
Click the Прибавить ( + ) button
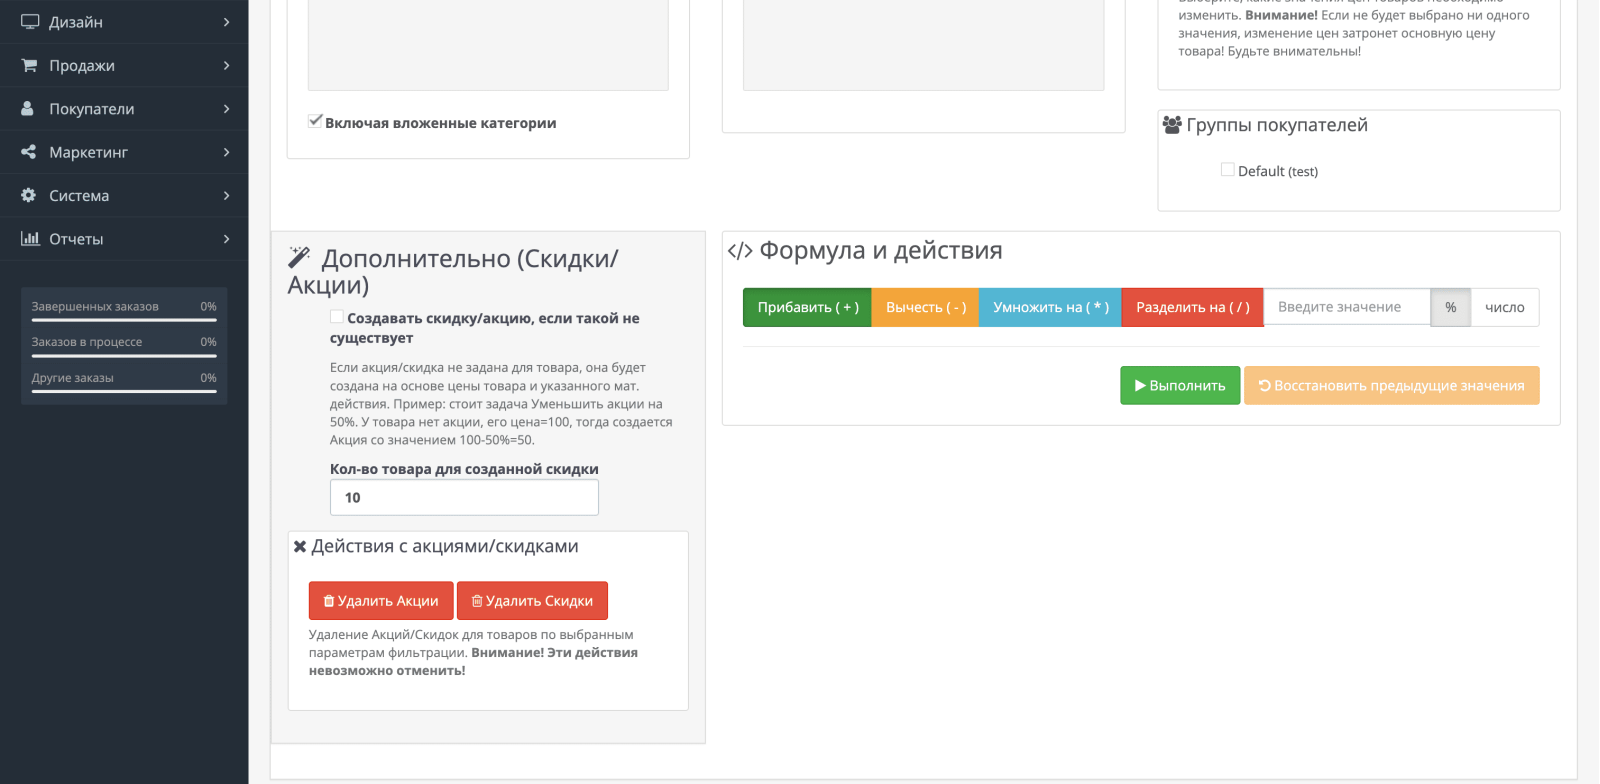tap(807, 307)
